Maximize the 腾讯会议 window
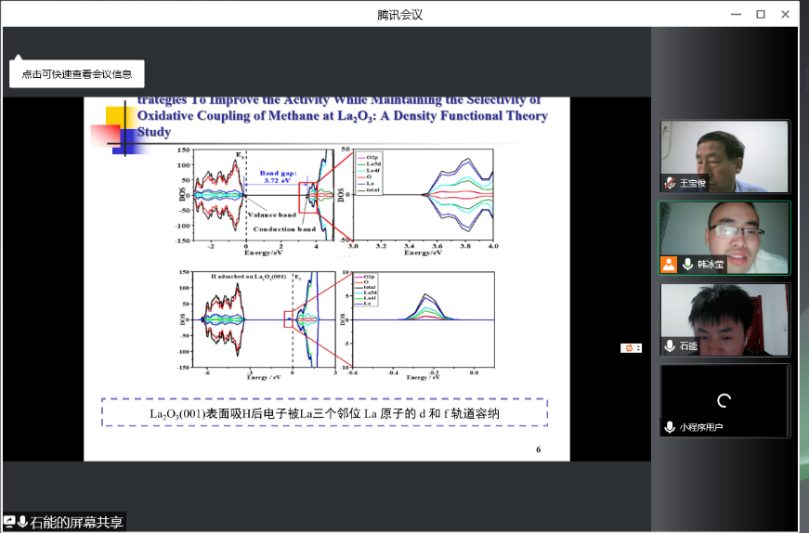The height and width of the screenshot is (533, 809). click(760, 14)
